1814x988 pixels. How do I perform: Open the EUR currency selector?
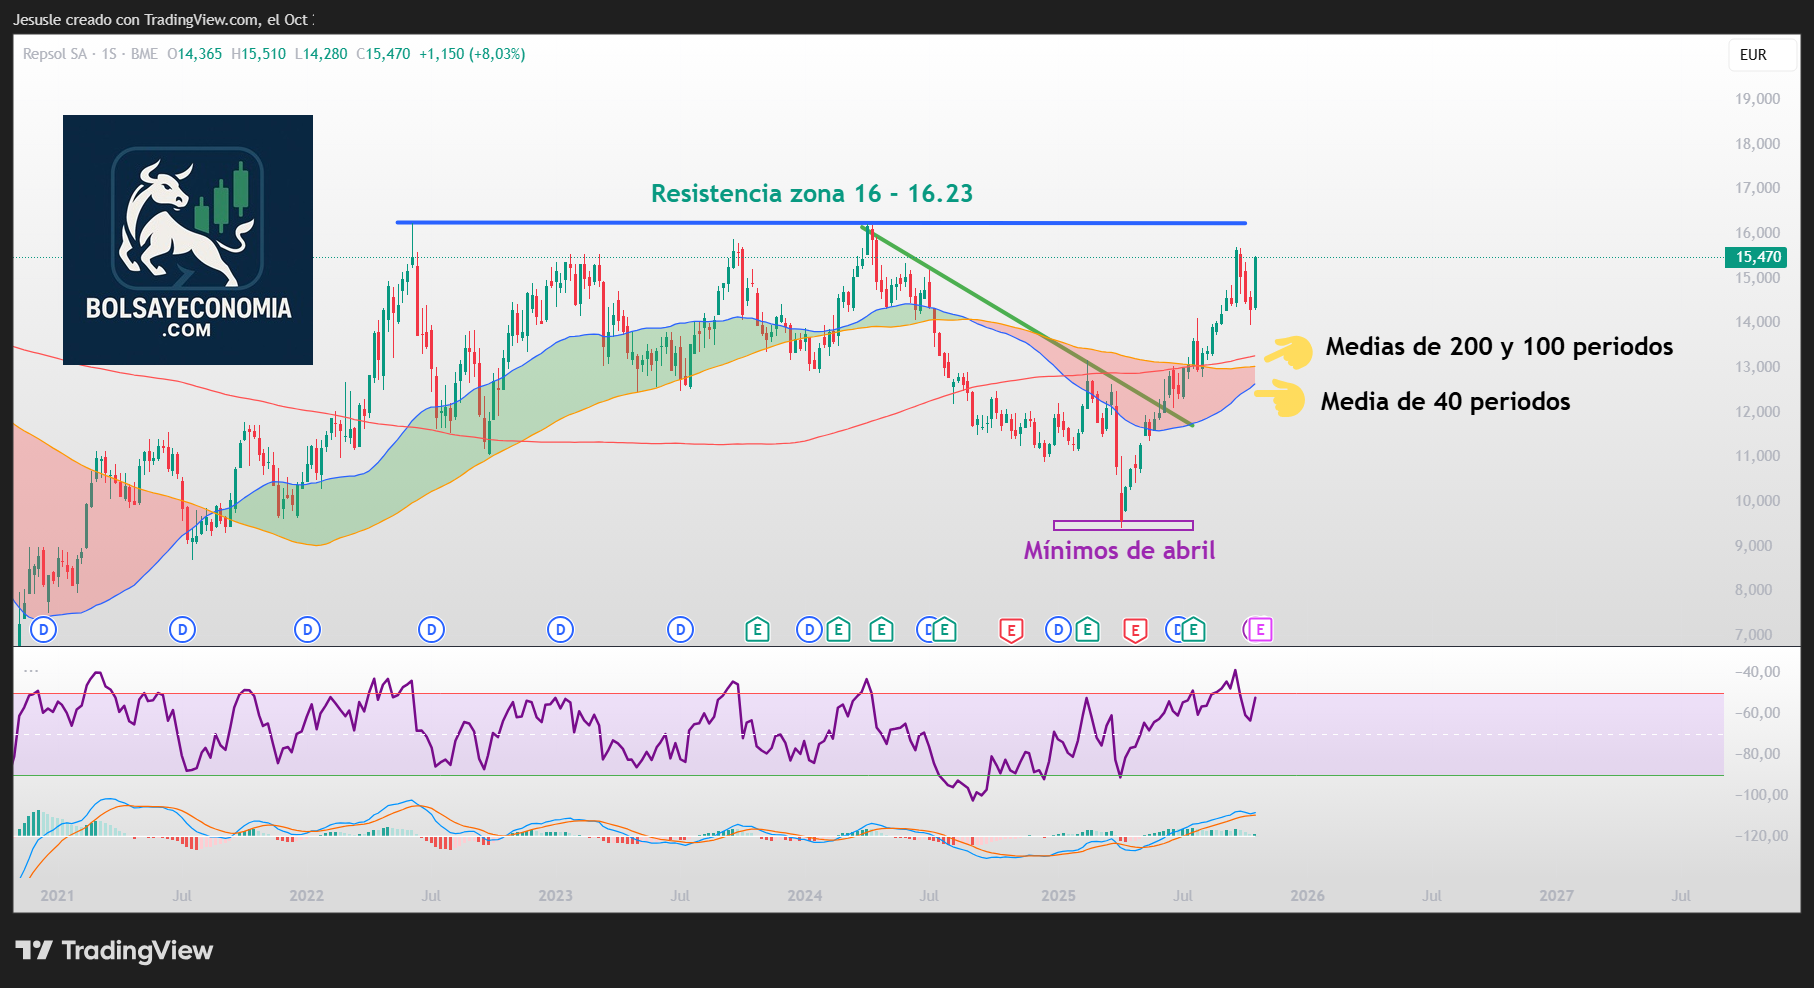point(1753,55)
